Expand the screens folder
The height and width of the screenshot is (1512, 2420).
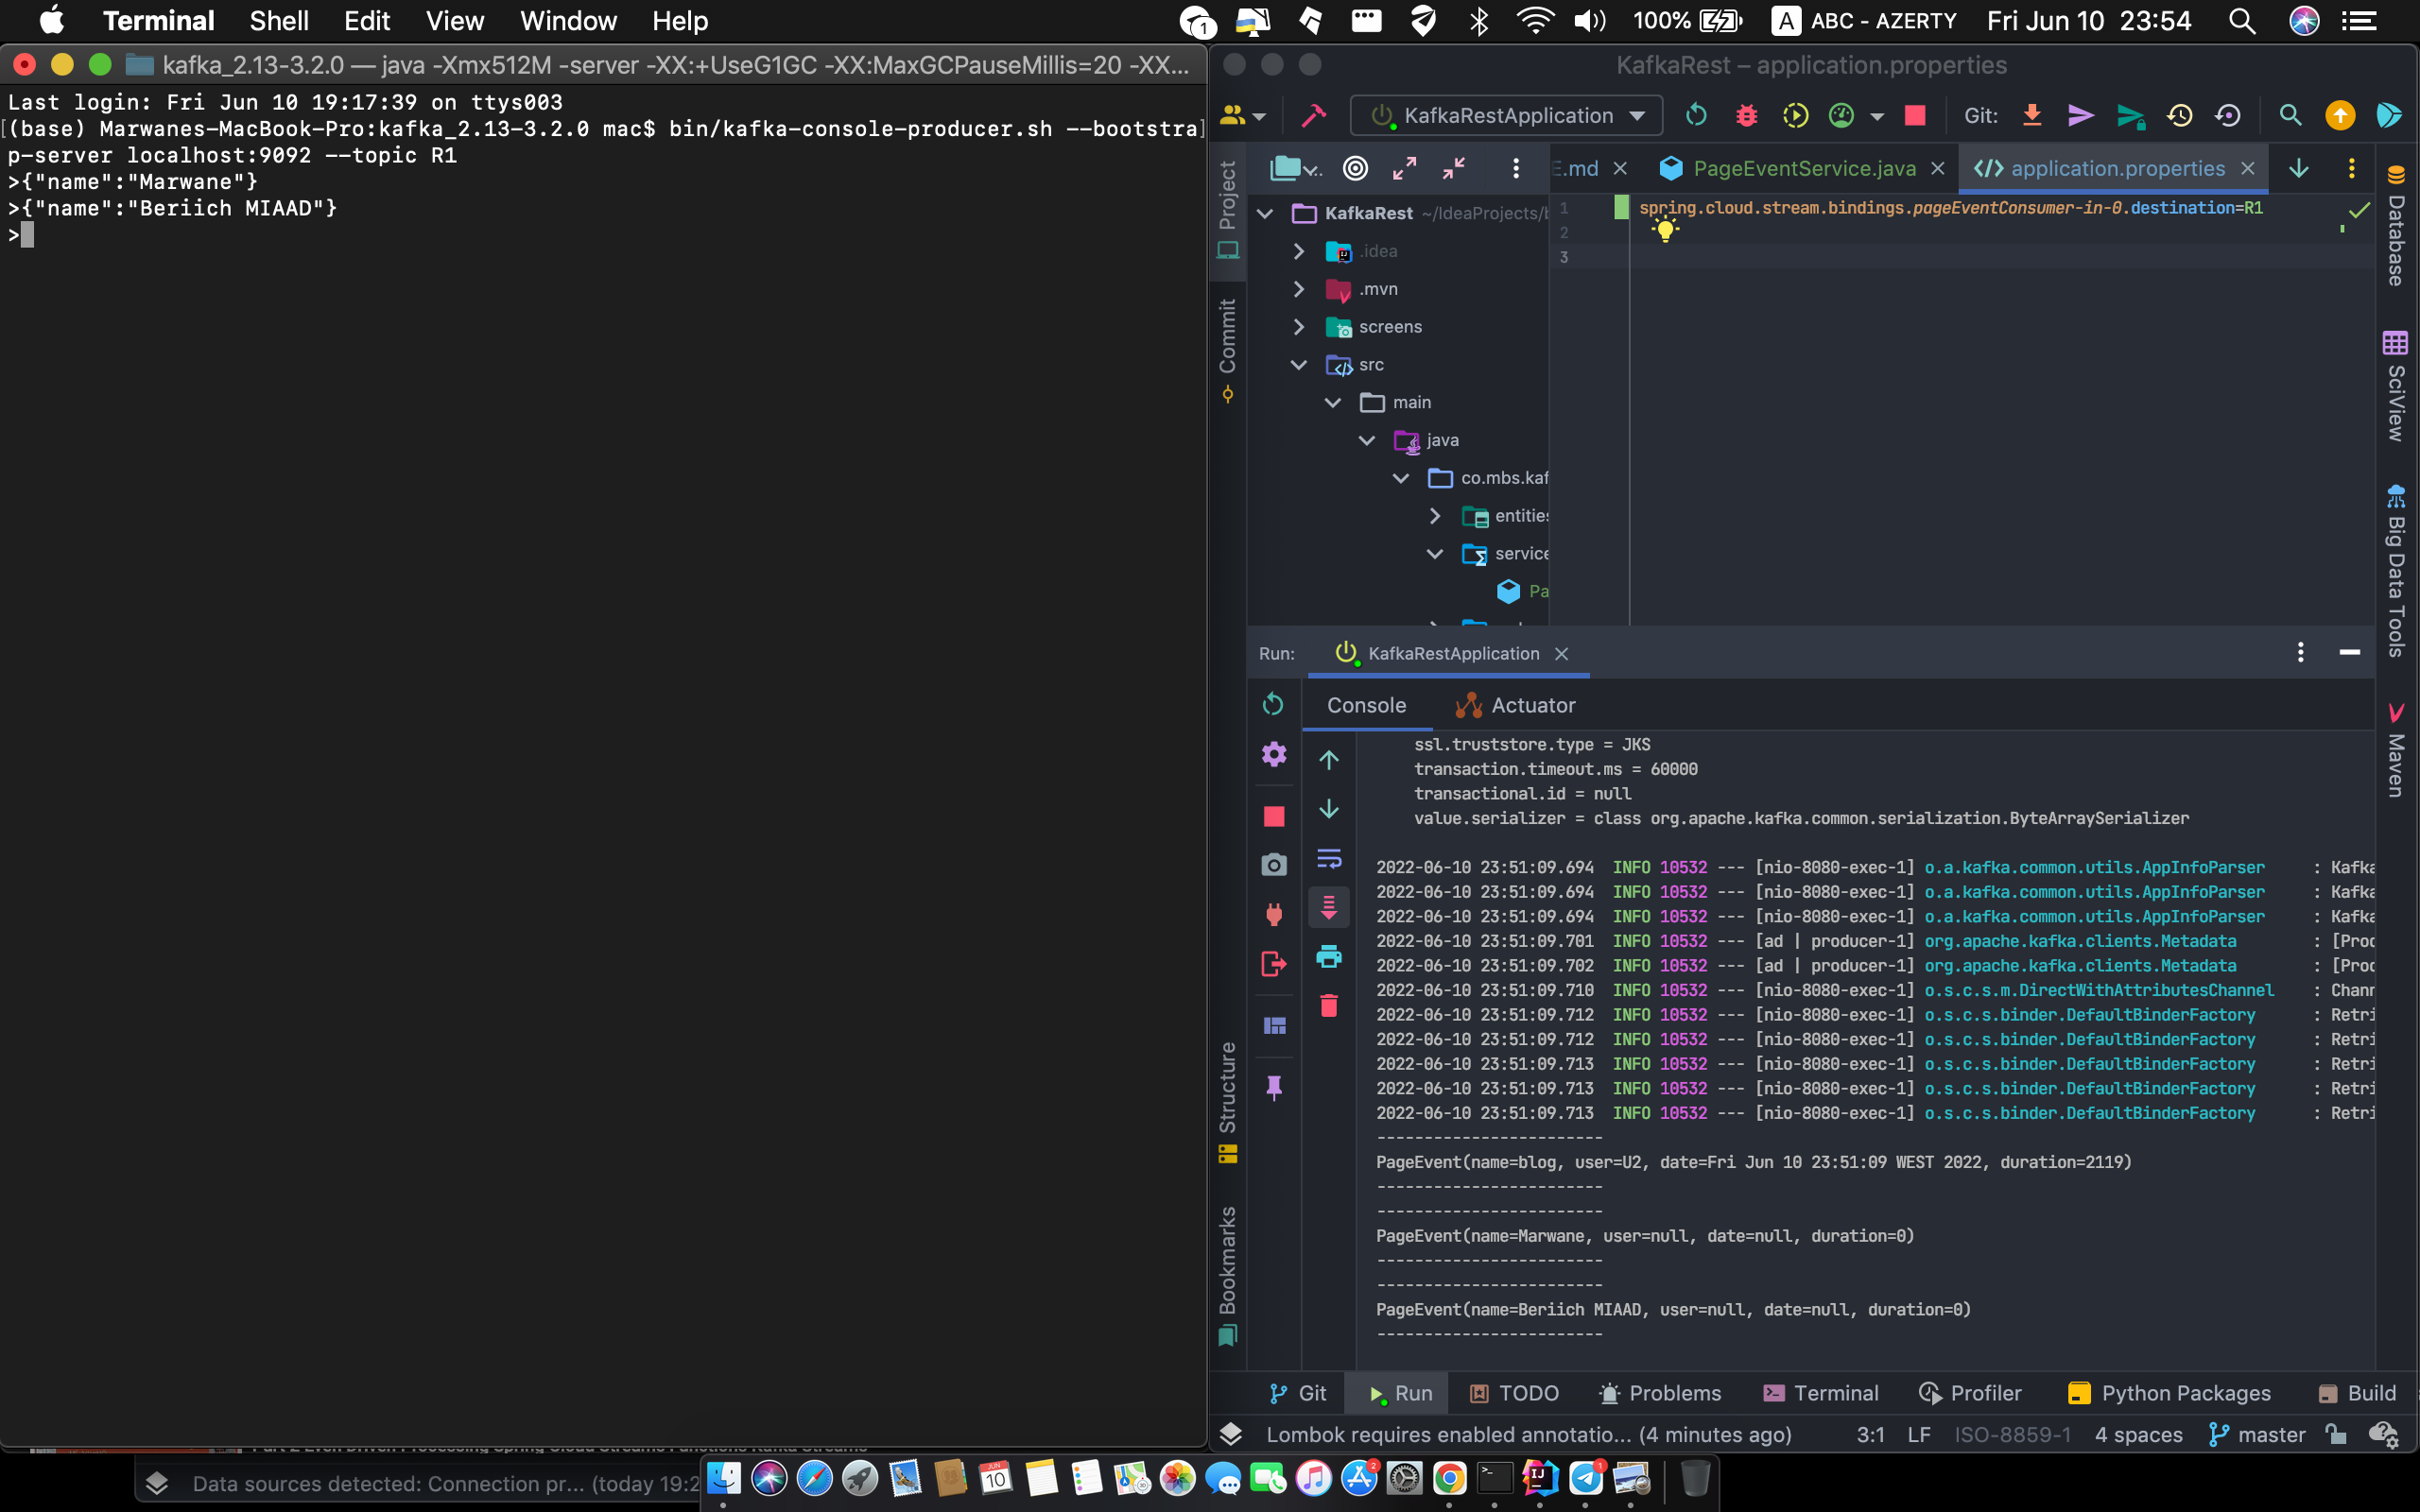click(1298, 327)
